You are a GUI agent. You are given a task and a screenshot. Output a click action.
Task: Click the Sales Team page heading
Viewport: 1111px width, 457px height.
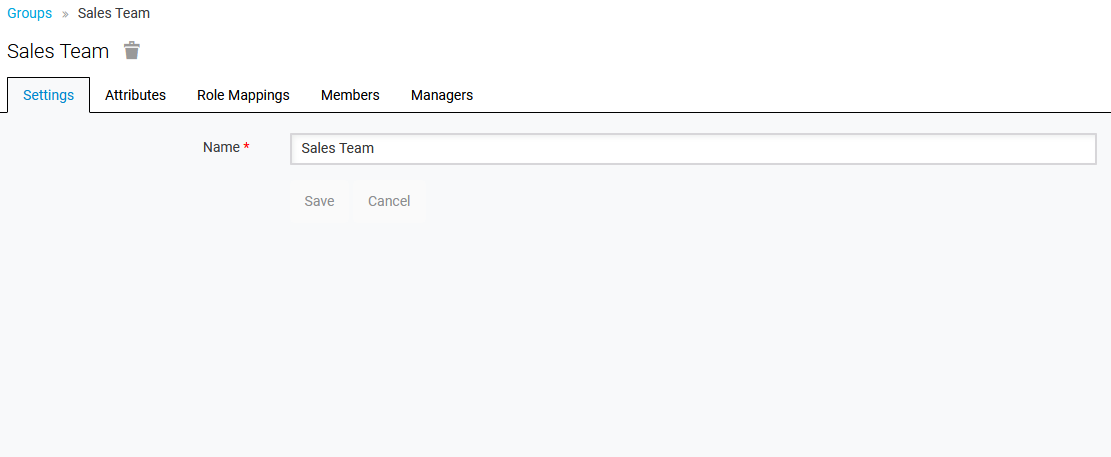point(58,51)
